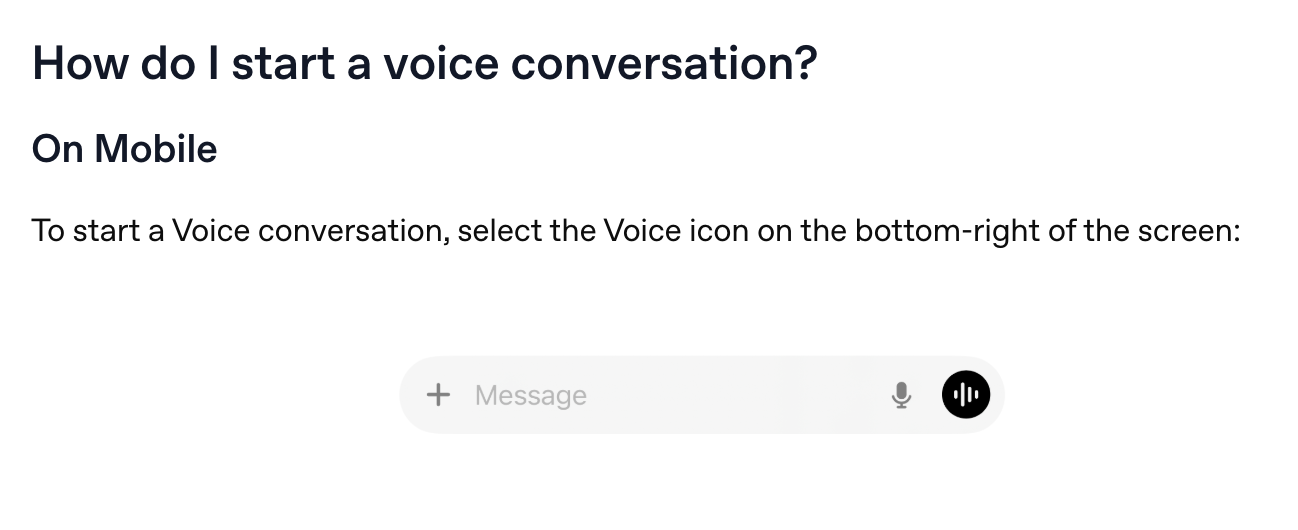This screenshot has height=530, width=1298.
Task: Click the plus attachment icon
Action: point(438,395)
